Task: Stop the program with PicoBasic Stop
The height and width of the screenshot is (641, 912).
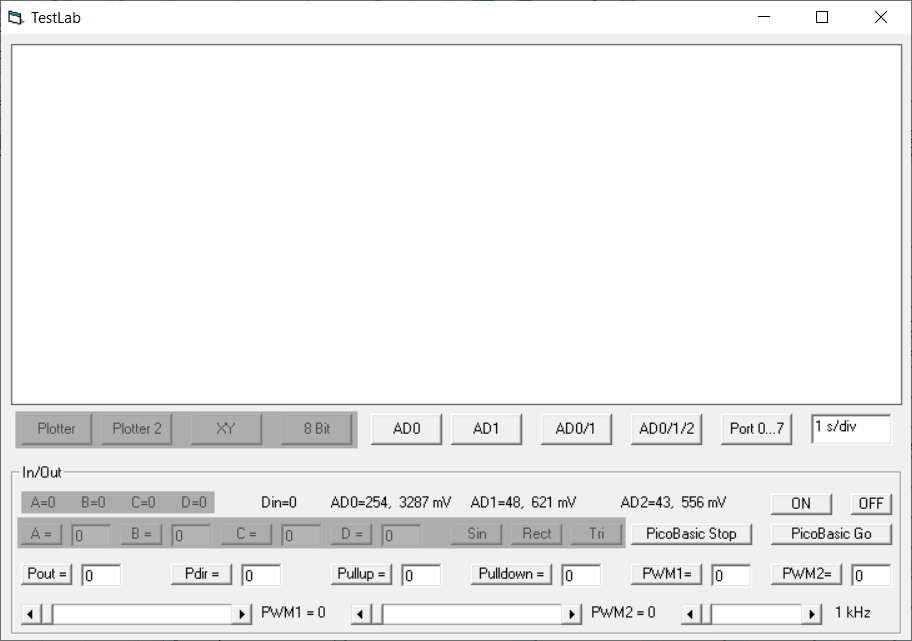Action: pyautogui.click(x=691, y=534)
